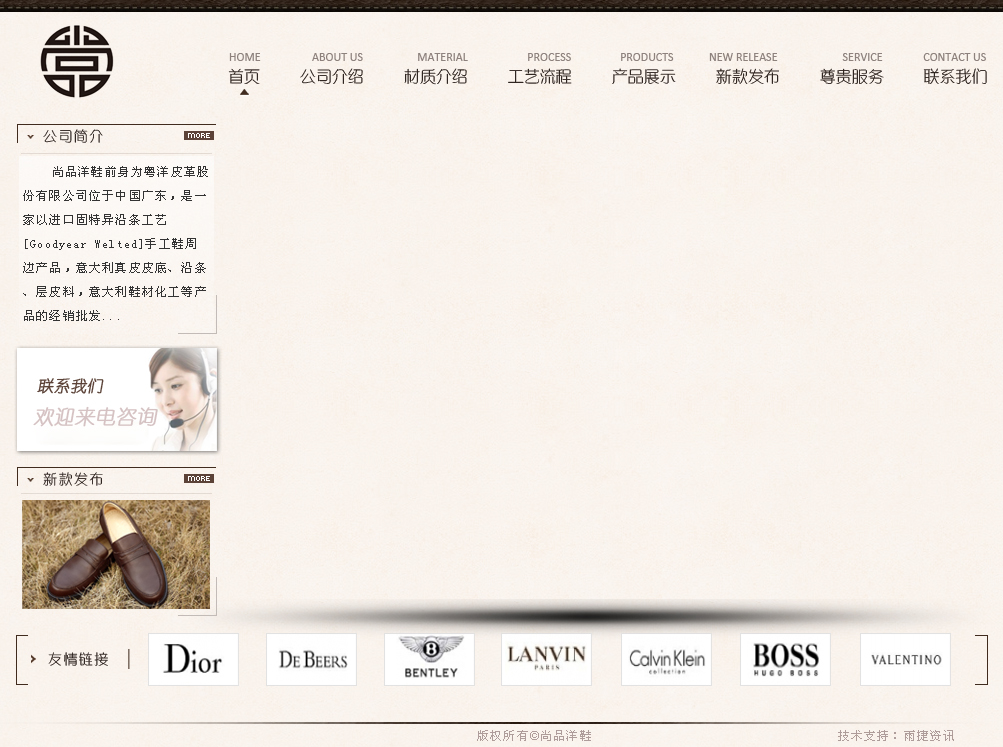Open the Dior brand logo link
This screenshot has height=747, width=1003.
[193, 660]
